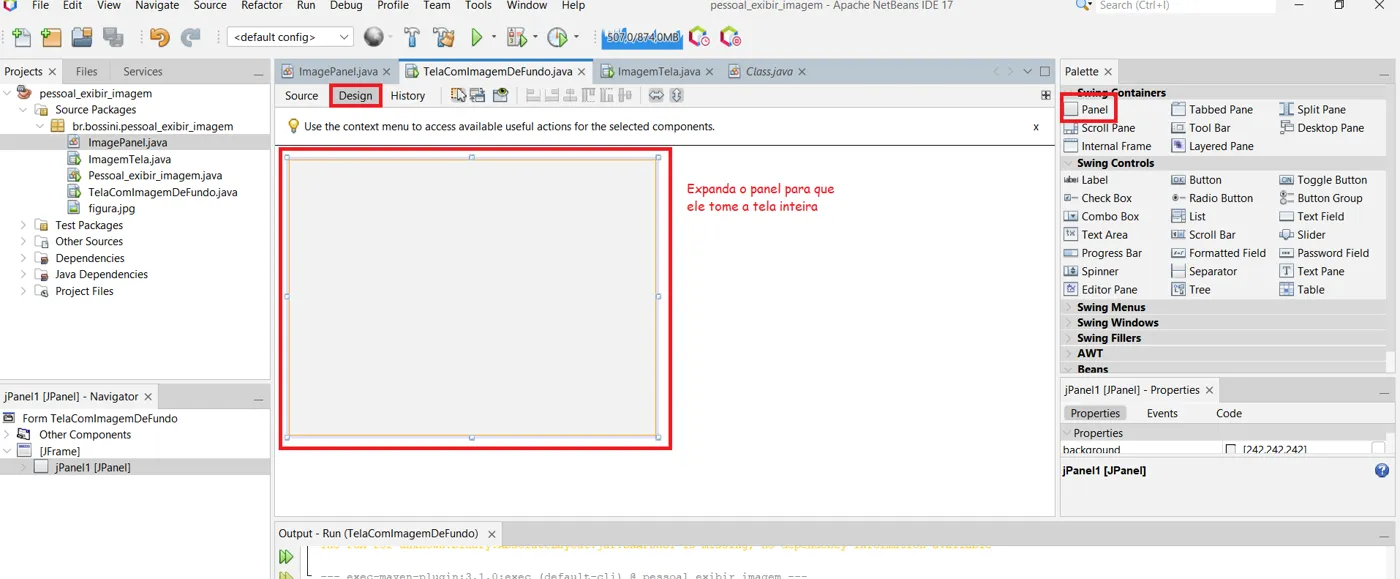Screen dimensions: 1400x579
Task: Expand jPanel1 node in Navigator
Action: tap(24, 467)
